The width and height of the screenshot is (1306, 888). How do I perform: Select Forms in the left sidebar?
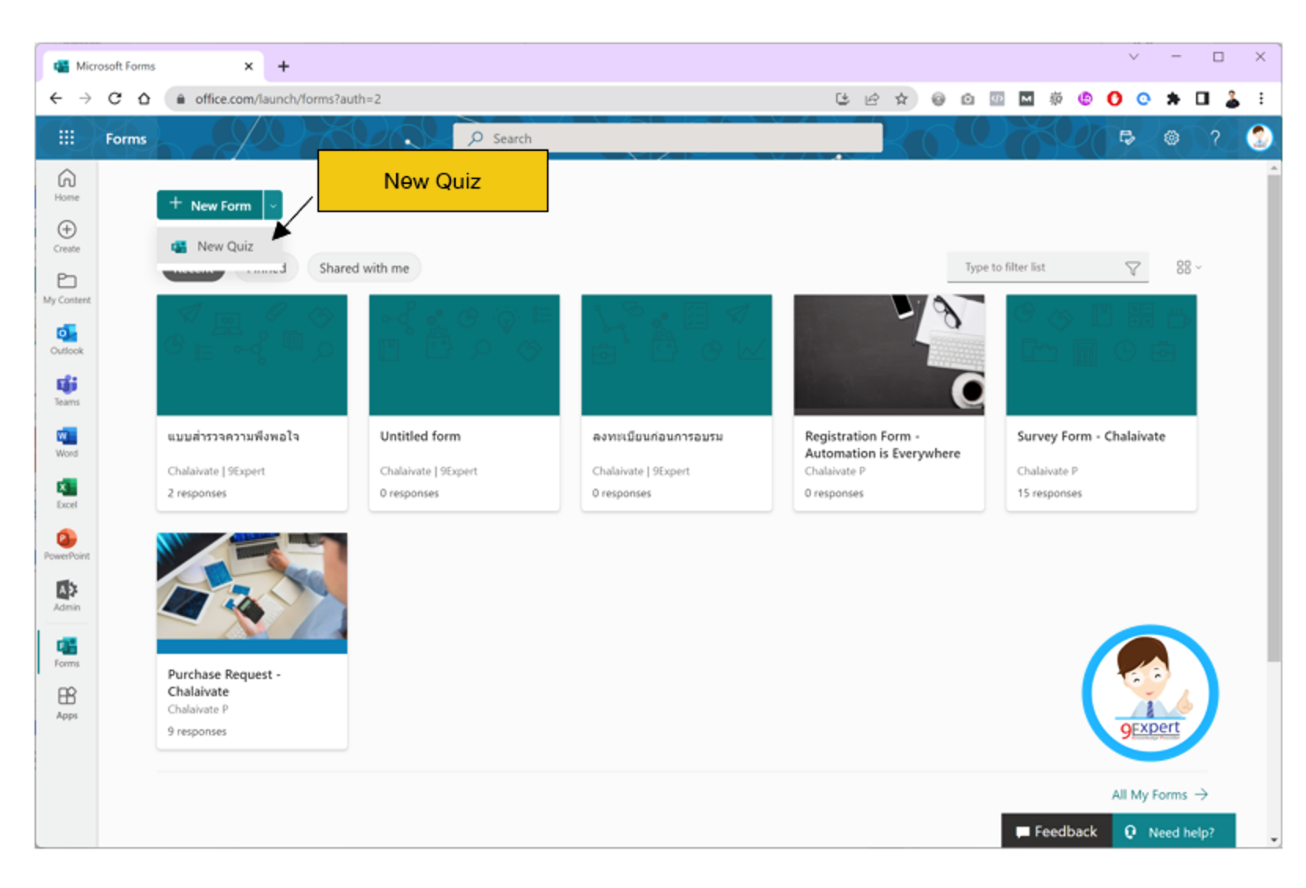tap(66, 648)
